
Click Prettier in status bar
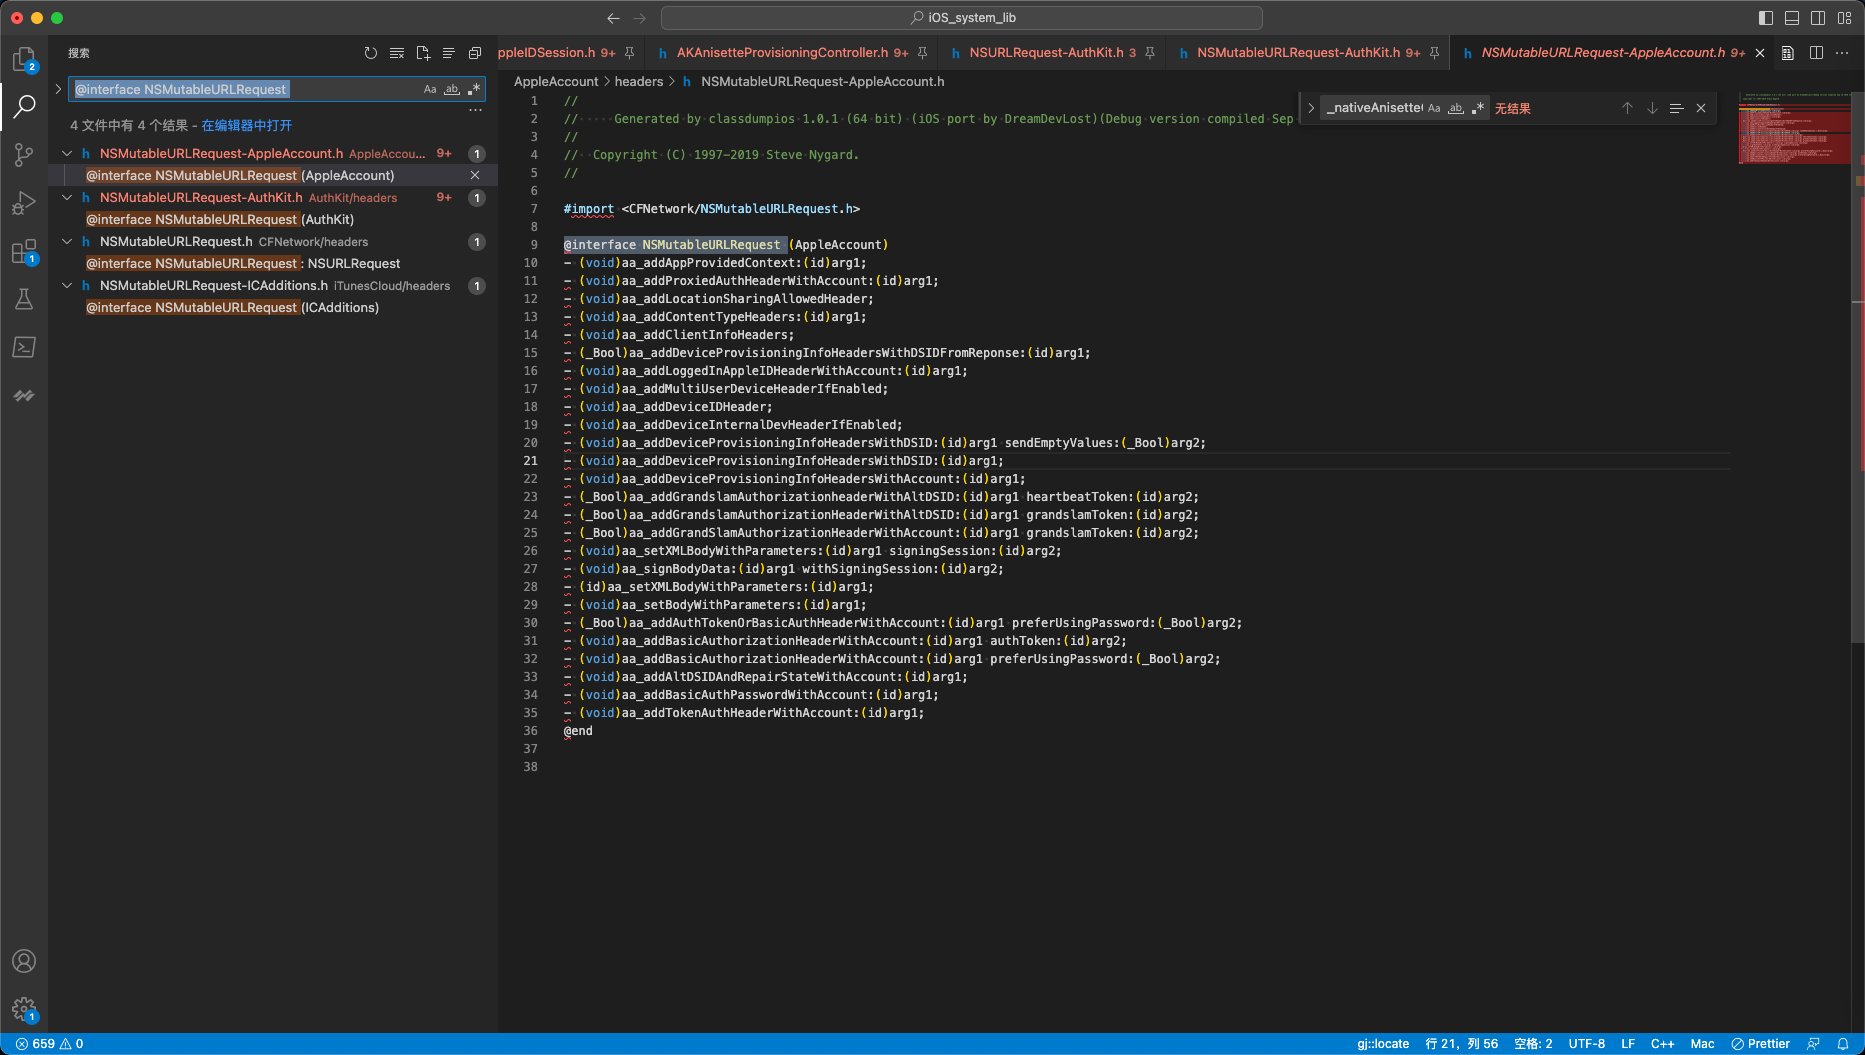coord(1760,1044)
